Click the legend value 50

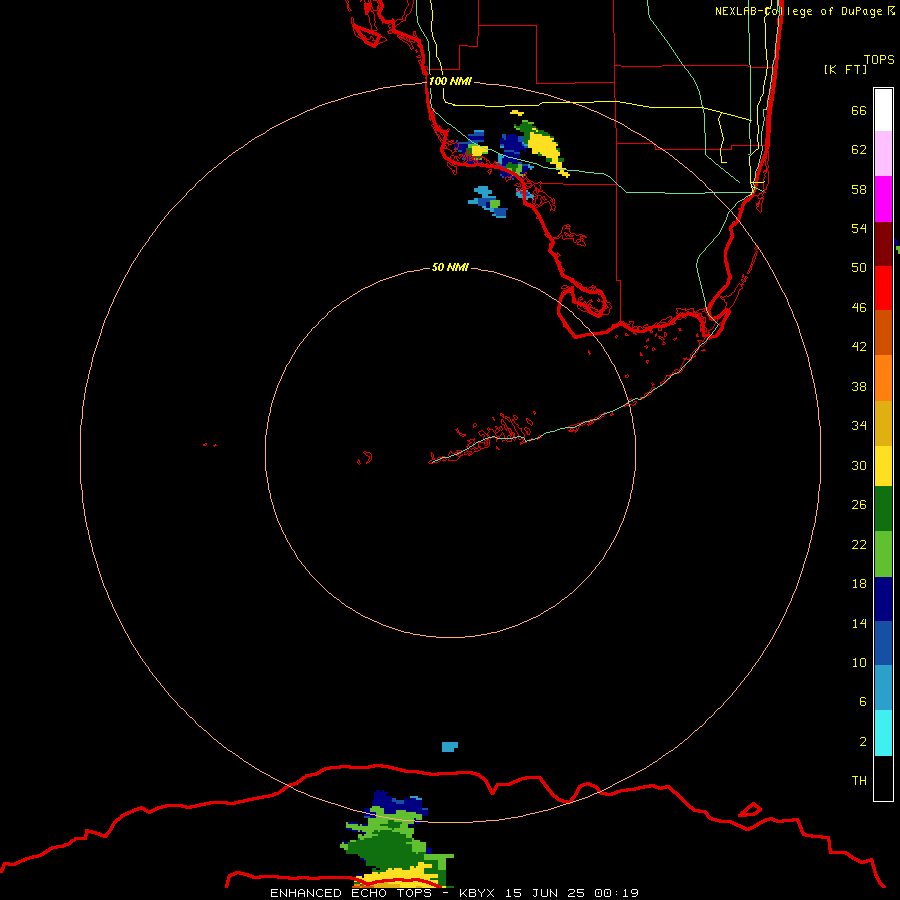click(859, 267)
